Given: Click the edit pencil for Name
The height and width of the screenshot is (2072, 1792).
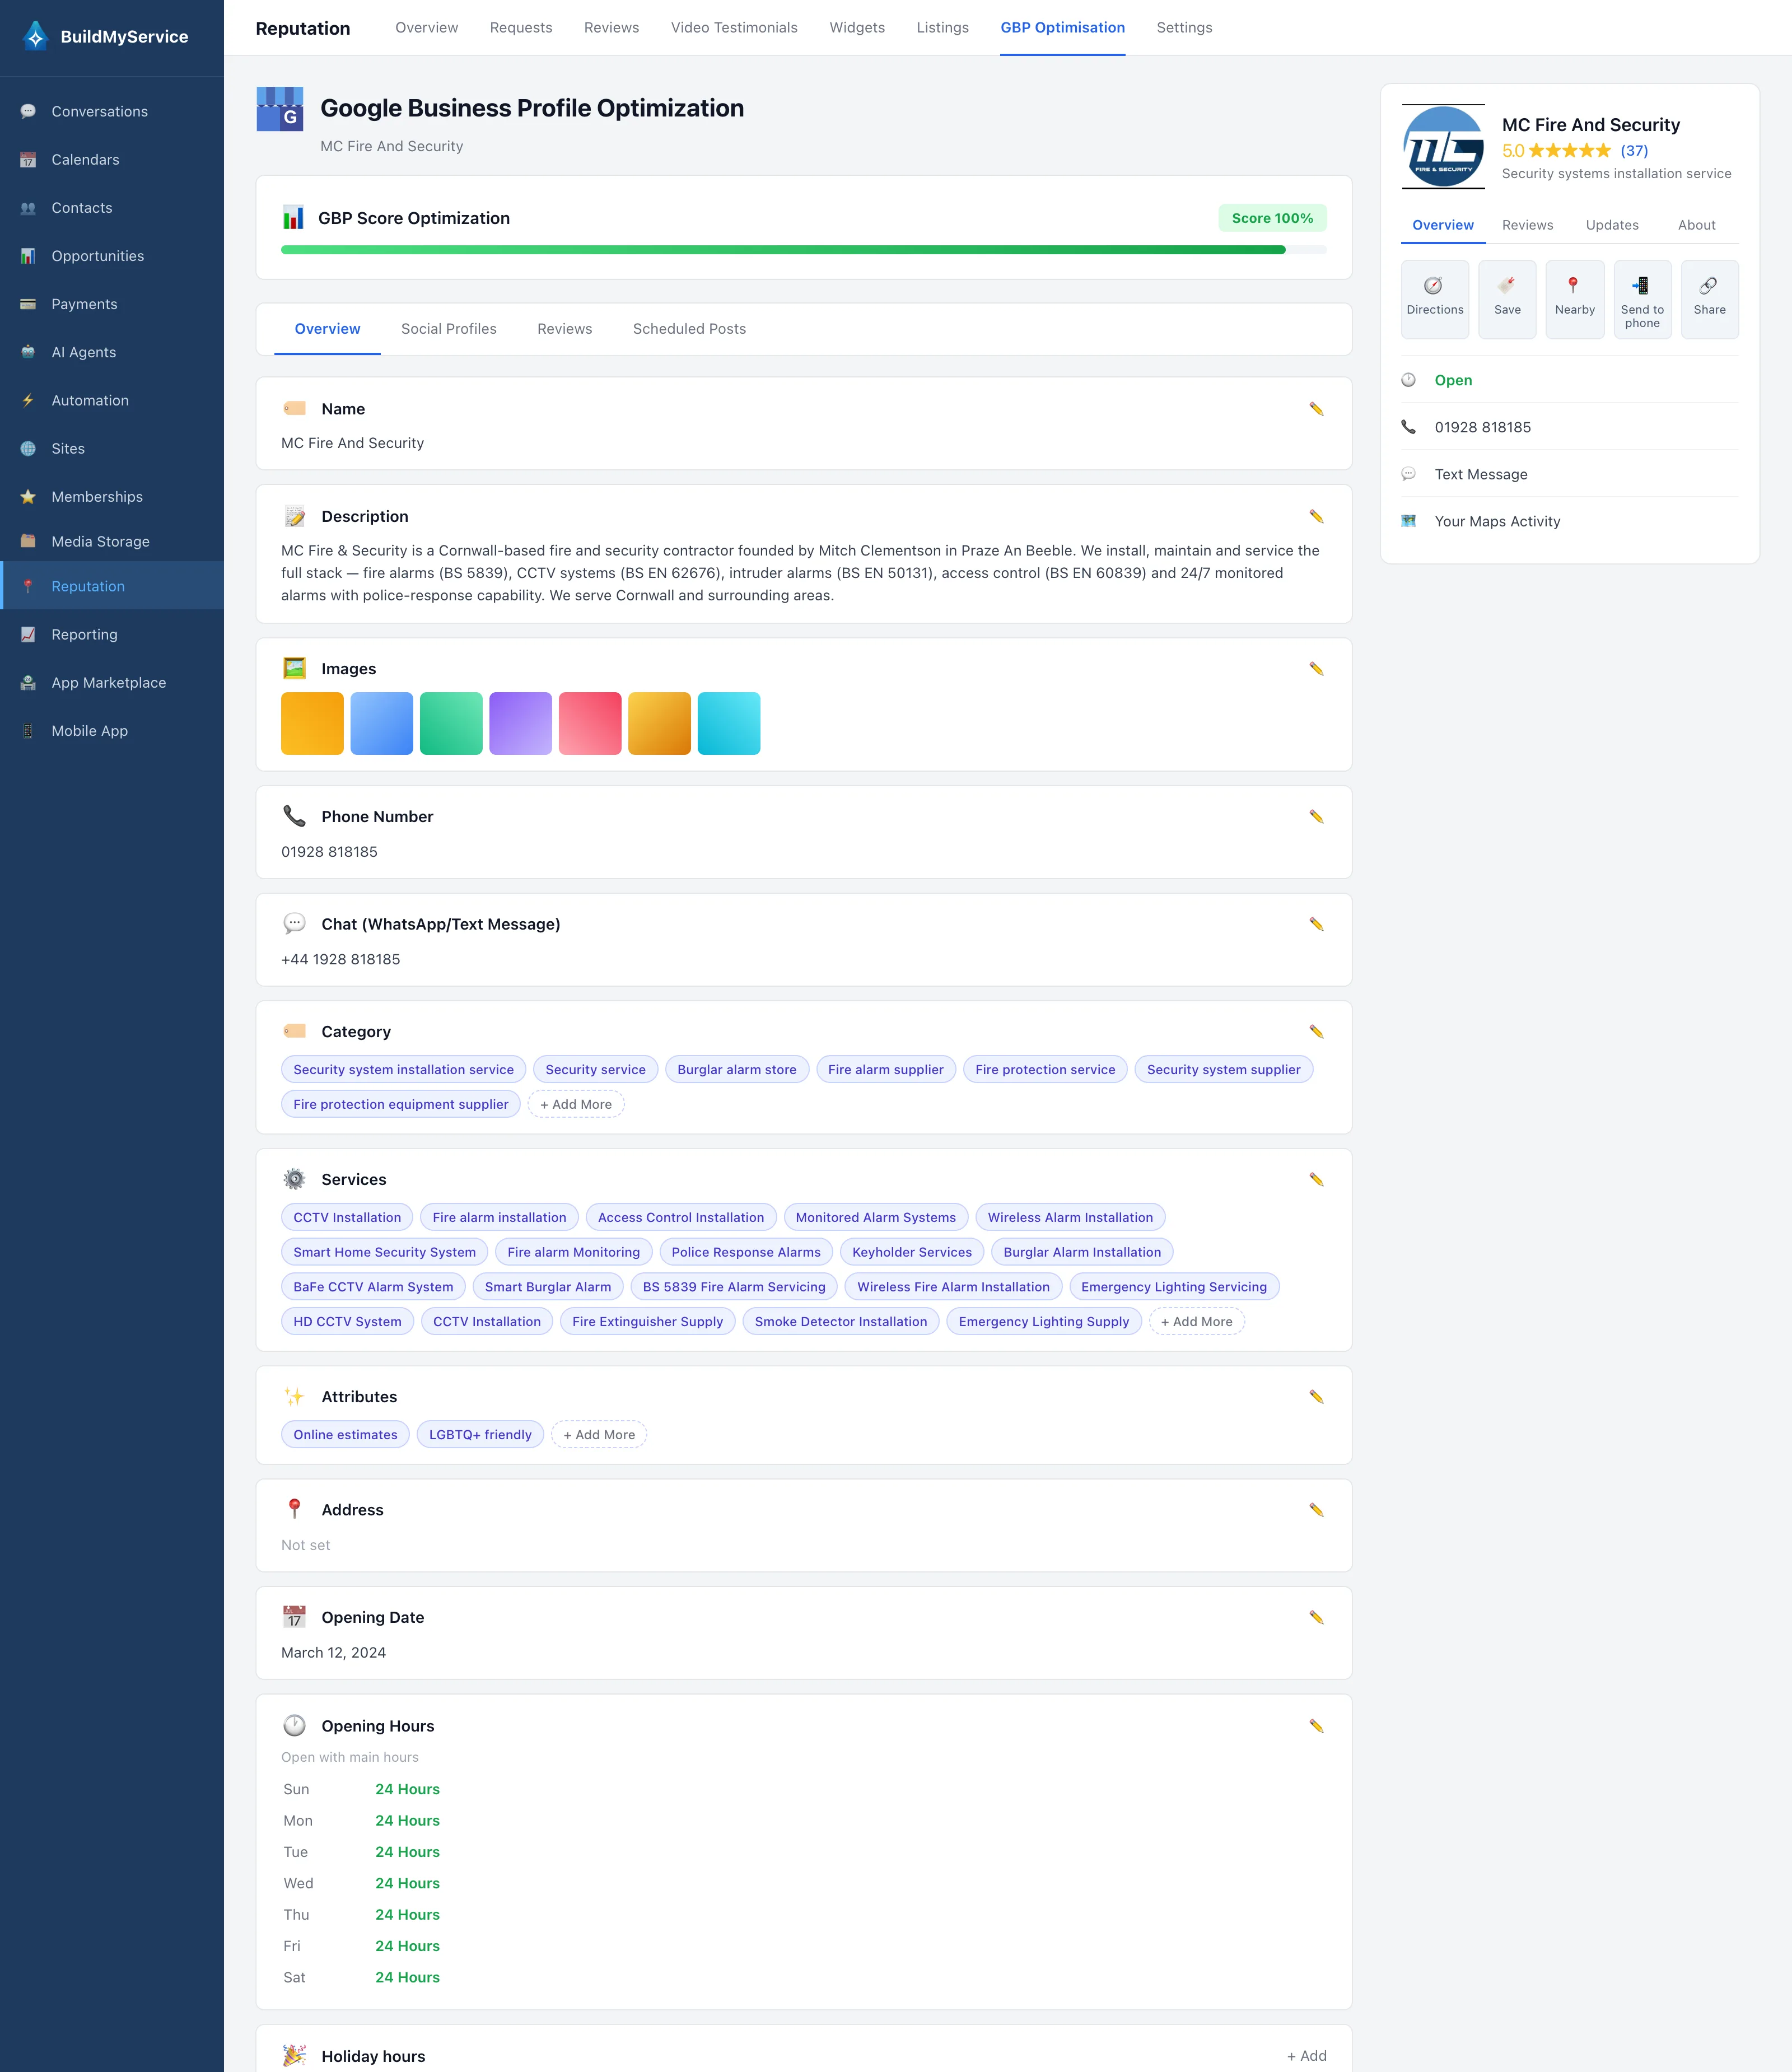Looking at the screenshot, I should [x=1316, y=409].
